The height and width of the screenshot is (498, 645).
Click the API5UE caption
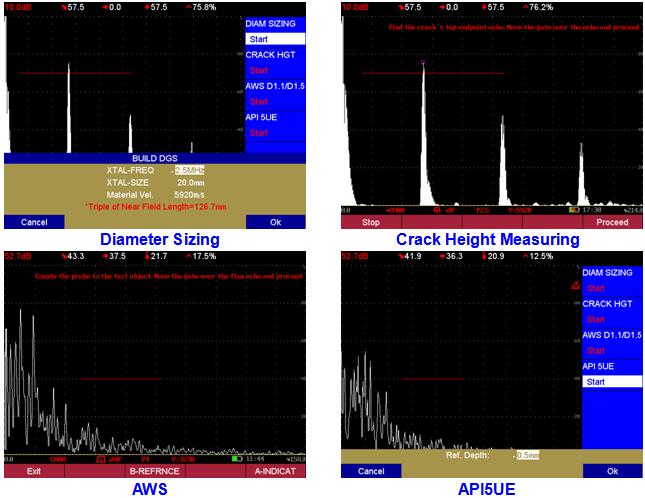pyautogui.click(x=486, y=489)
